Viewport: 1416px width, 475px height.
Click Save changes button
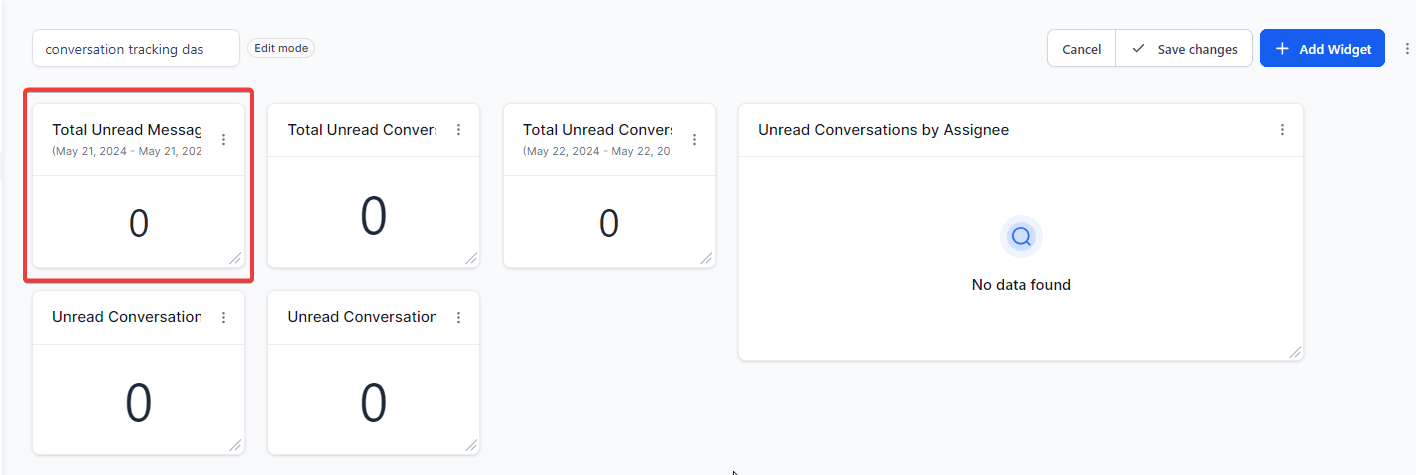click(x=1185, y=49)
